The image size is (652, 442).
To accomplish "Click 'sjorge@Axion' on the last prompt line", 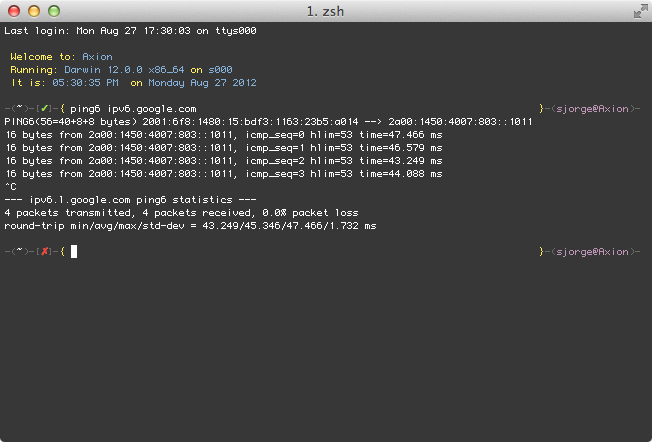I will point(593,252).
